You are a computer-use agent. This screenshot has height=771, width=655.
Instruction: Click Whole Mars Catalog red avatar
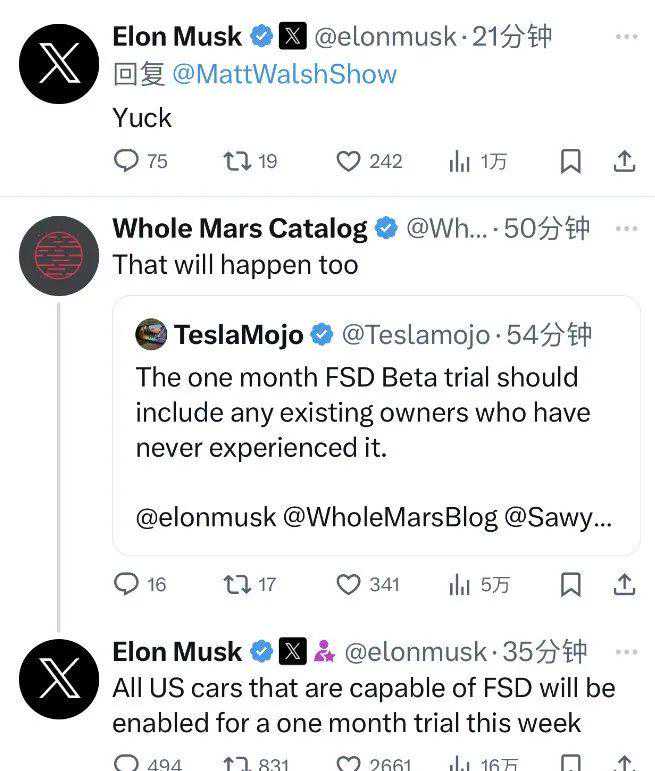tap(59, 255)
